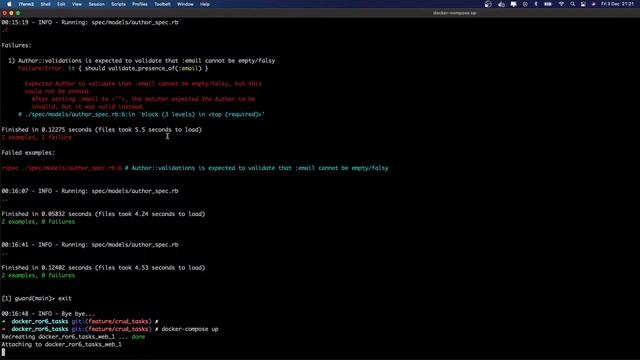Close the iTerm2 window with red button
Viewport: 640px width, 360px height.
pos(4,13)
